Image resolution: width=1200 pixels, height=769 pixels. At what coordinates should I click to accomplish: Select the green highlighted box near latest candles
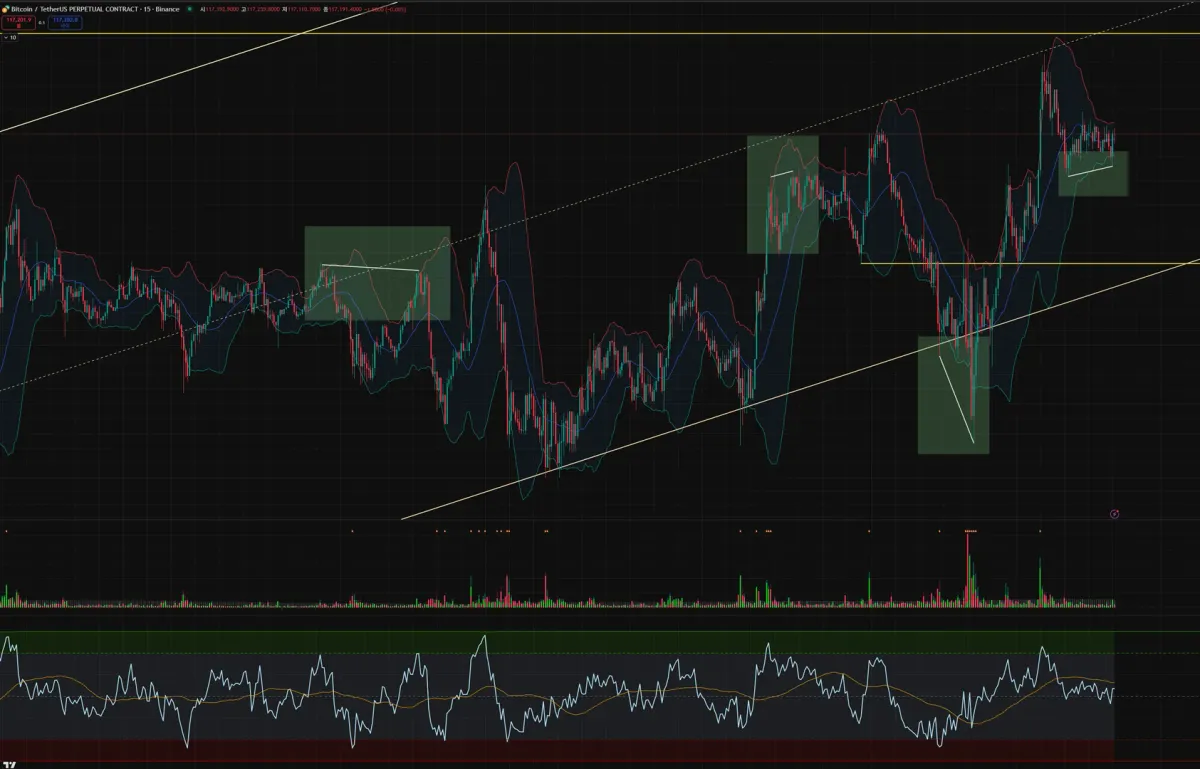[1093, 173]
